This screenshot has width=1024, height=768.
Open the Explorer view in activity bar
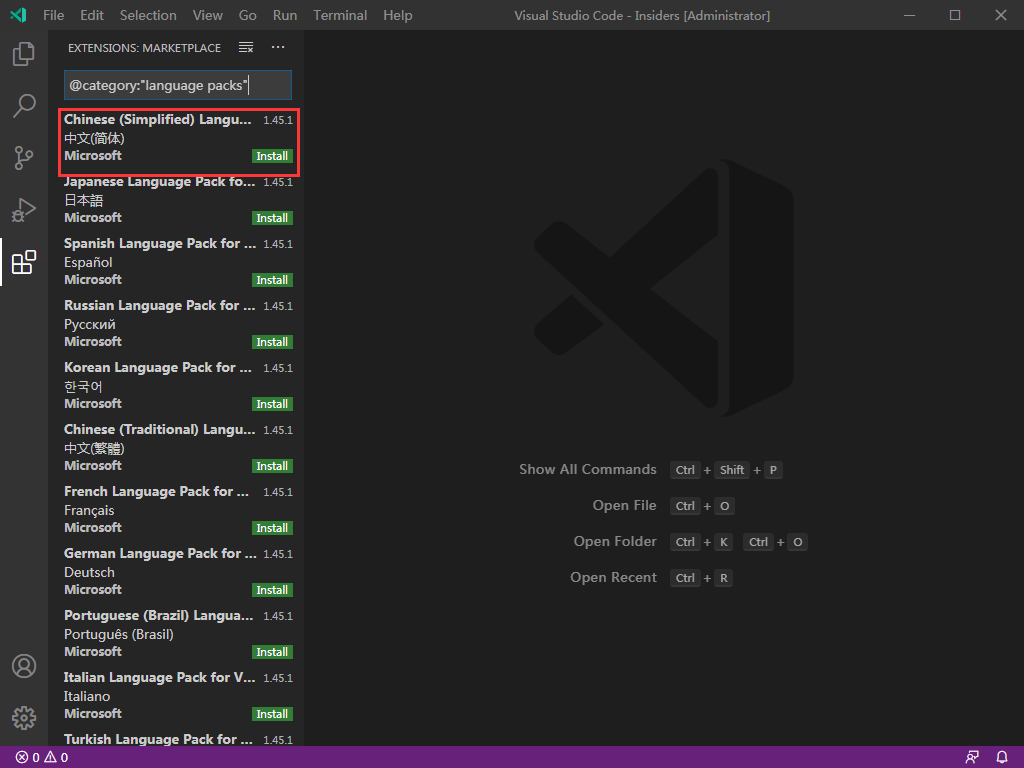[24, 54]
